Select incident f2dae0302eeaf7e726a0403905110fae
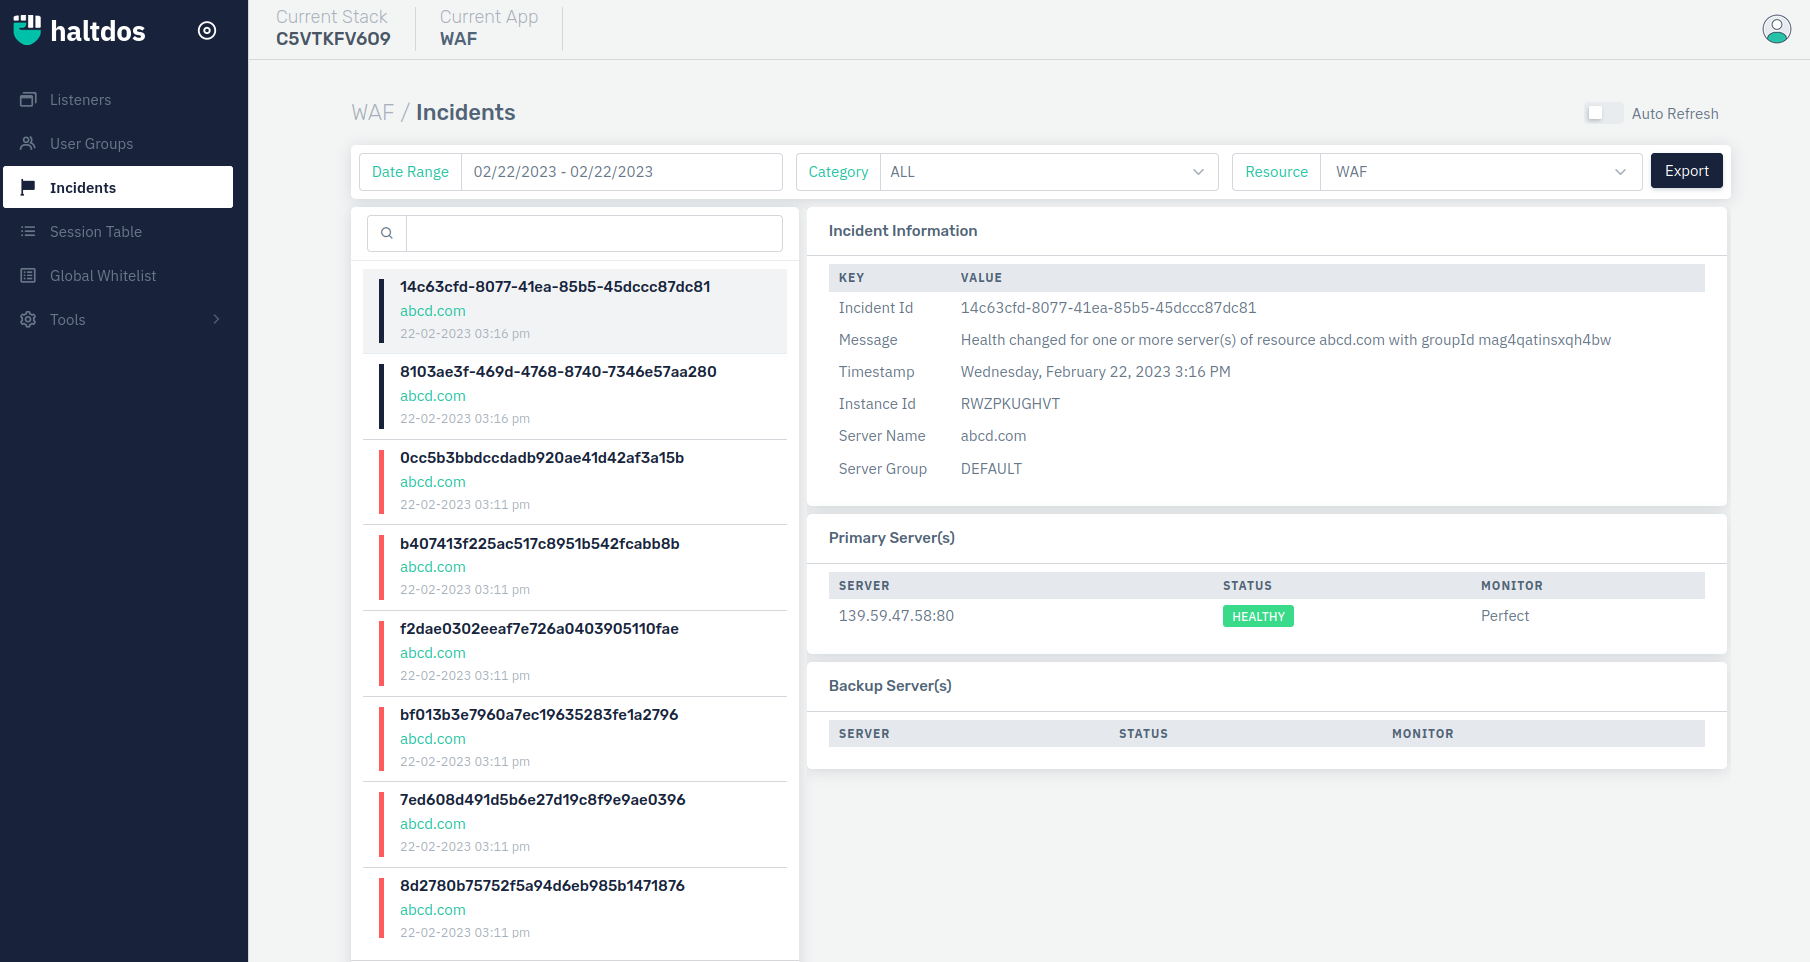 575,653
